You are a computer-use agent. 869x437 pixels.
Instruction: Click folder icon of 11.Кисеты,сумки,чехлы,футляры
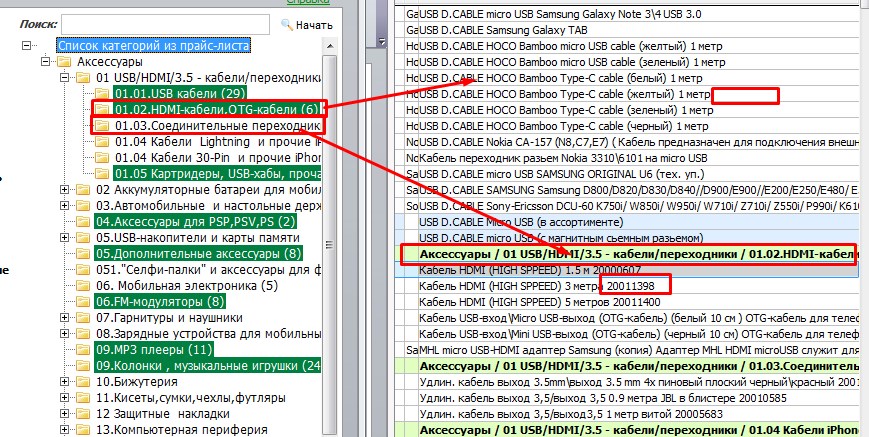coord(83,398)
